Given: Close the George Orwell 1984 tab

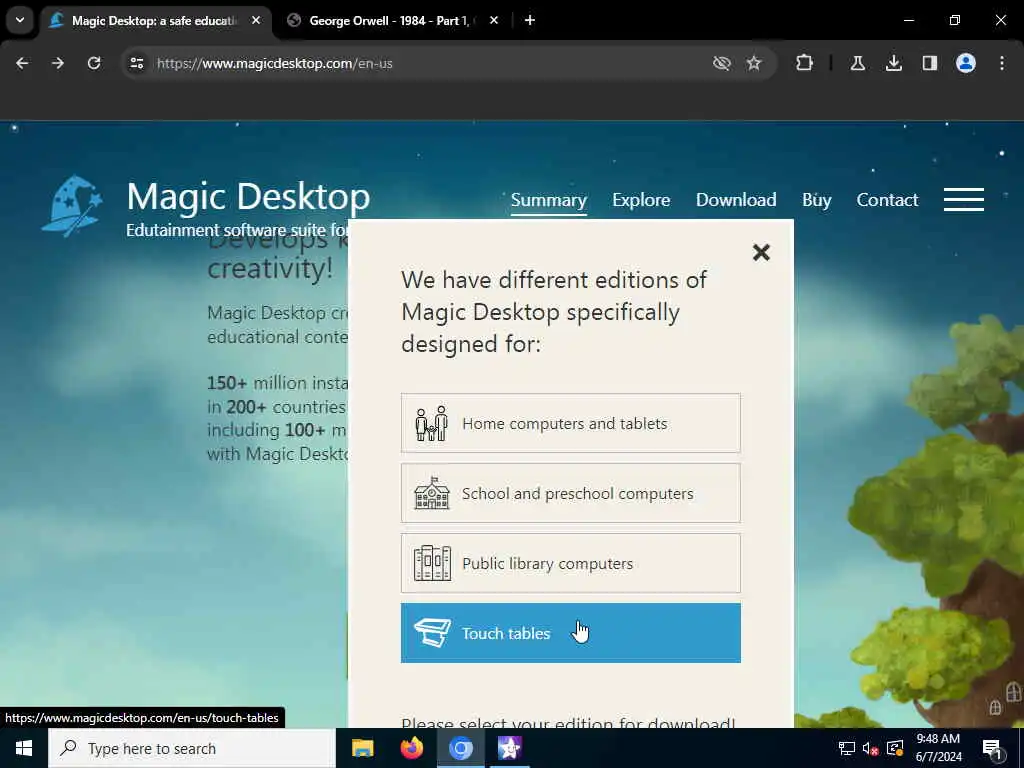Looking at the screenshot, I should tap(494, 20).
